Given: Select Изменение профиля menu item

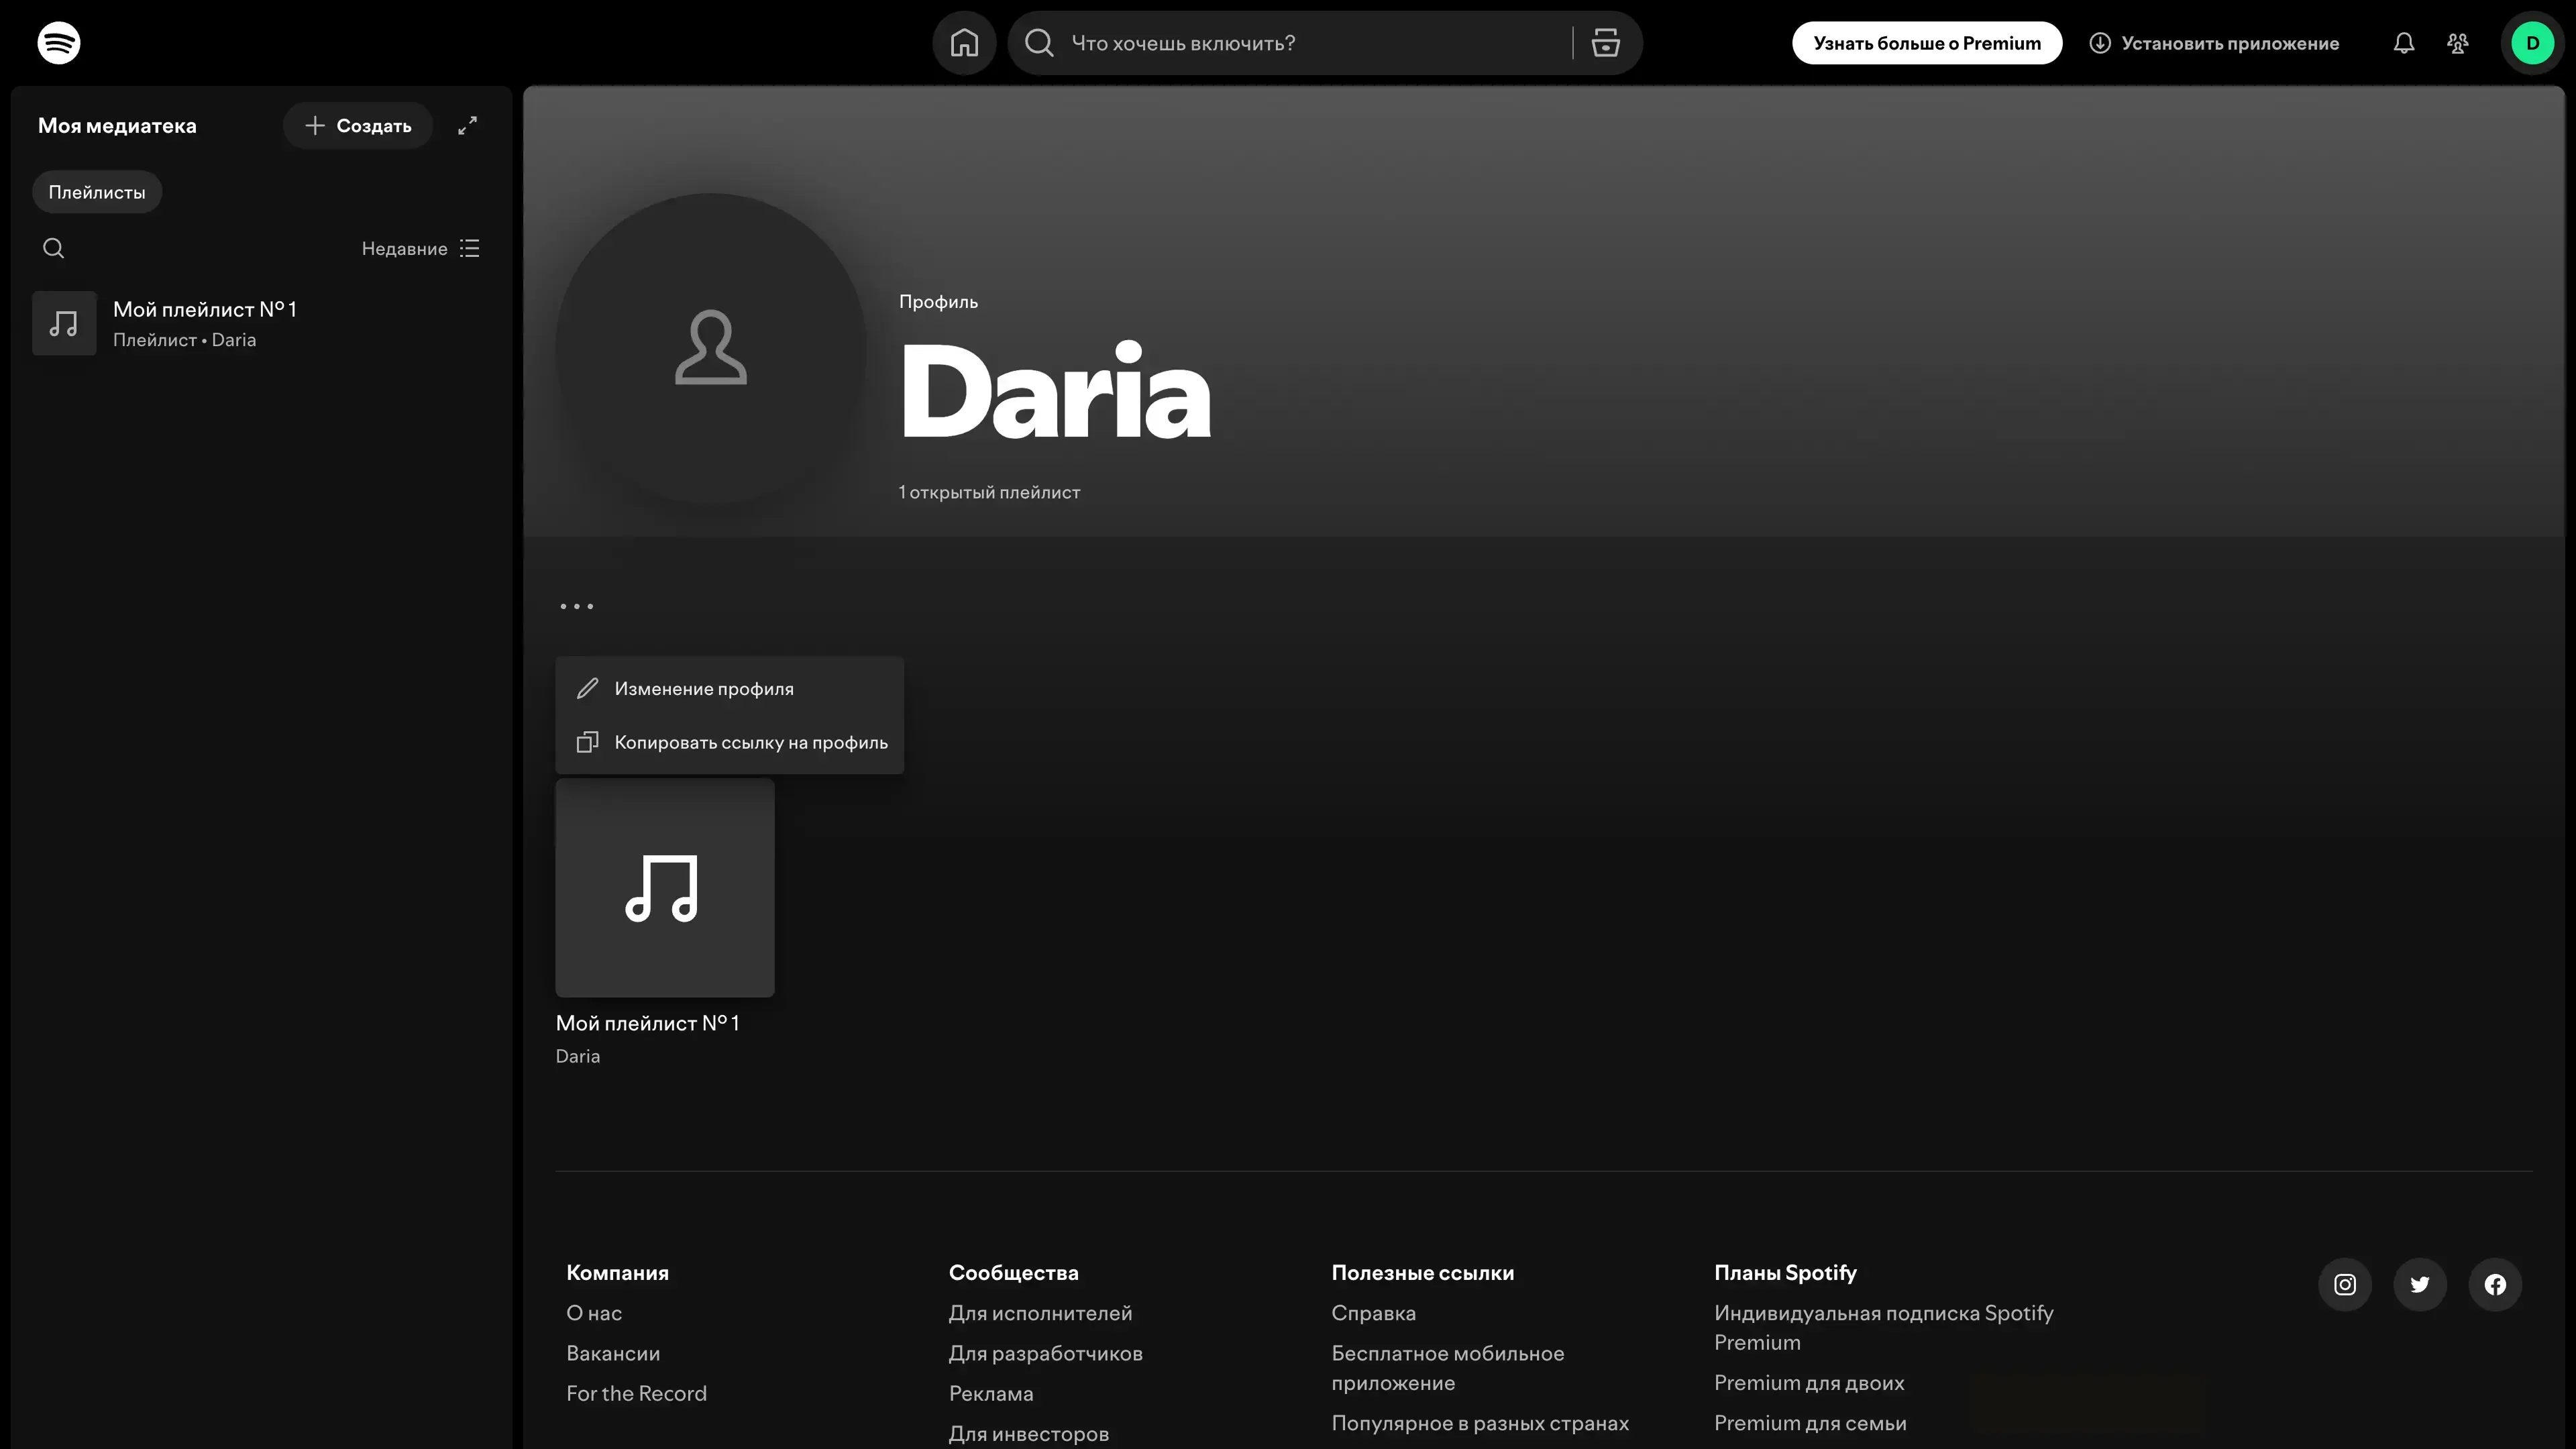Looking at the screenshot, I should pos(703,689).
